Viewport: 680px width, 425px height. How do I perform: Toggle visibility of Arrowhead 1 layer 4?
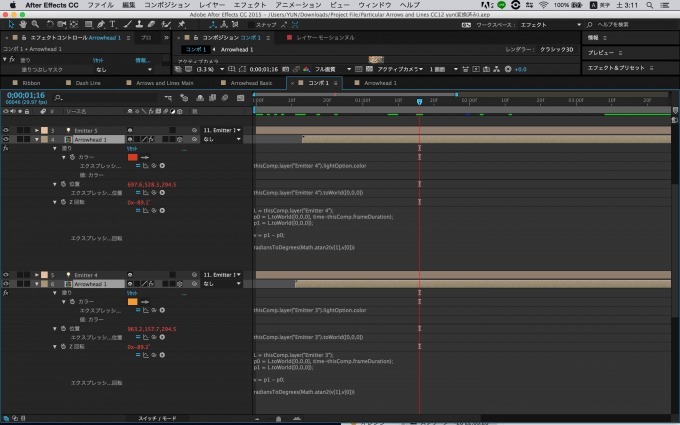tap(6, 139)
